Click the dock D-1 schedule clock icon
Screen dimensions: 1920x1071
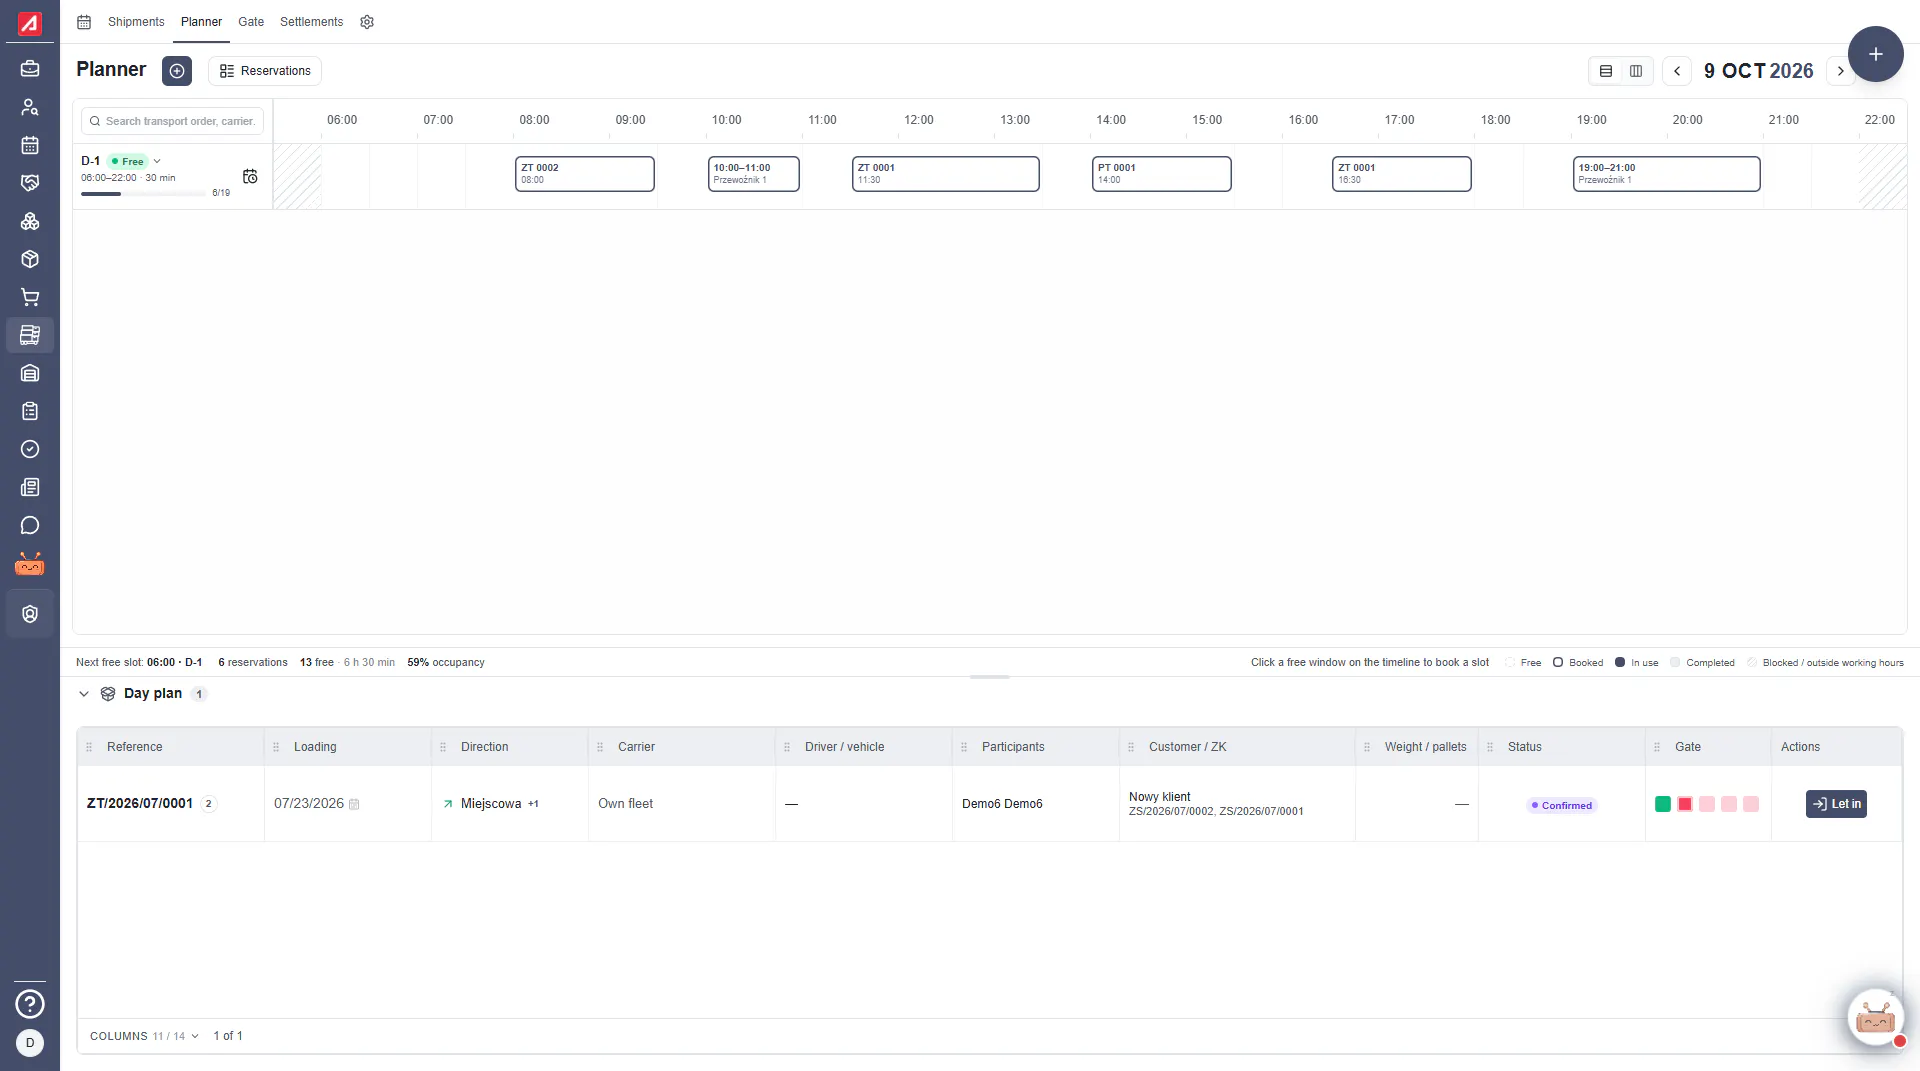coord(250,176)
